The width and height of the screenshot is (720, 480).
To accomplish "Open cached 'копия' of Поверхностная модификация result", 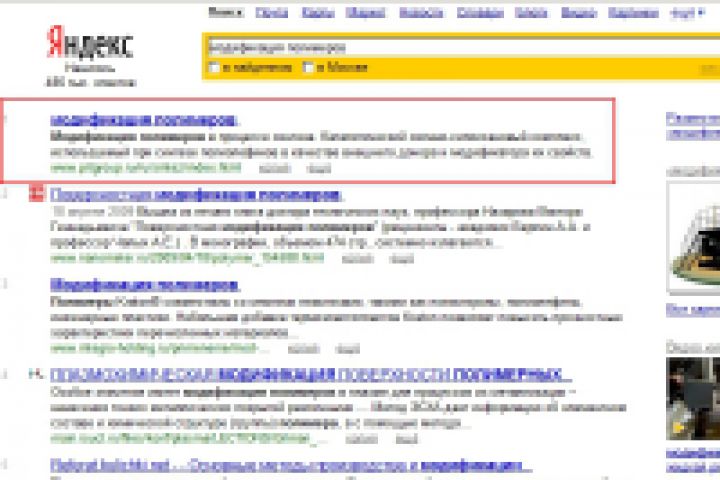I will click(358, 259).
